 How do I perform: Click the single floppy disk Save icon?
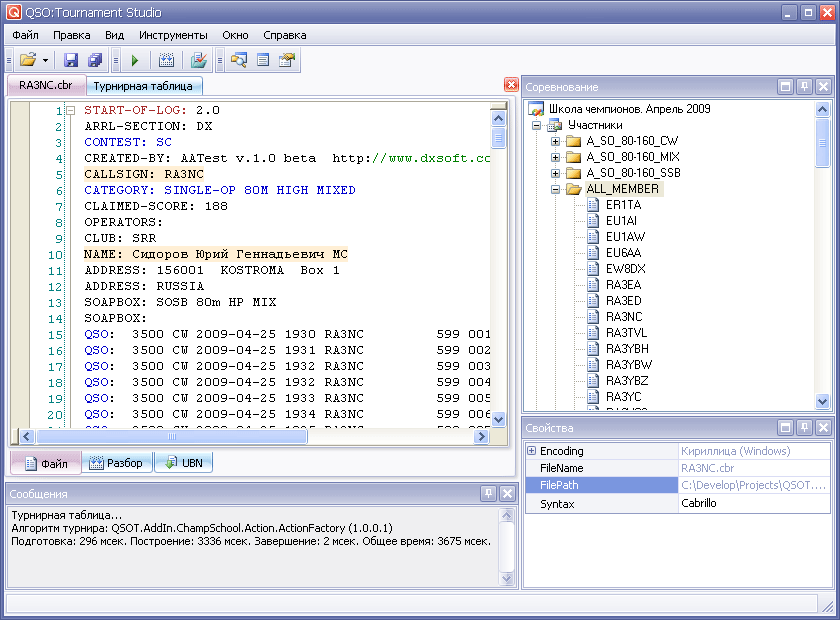click(71, 61)
